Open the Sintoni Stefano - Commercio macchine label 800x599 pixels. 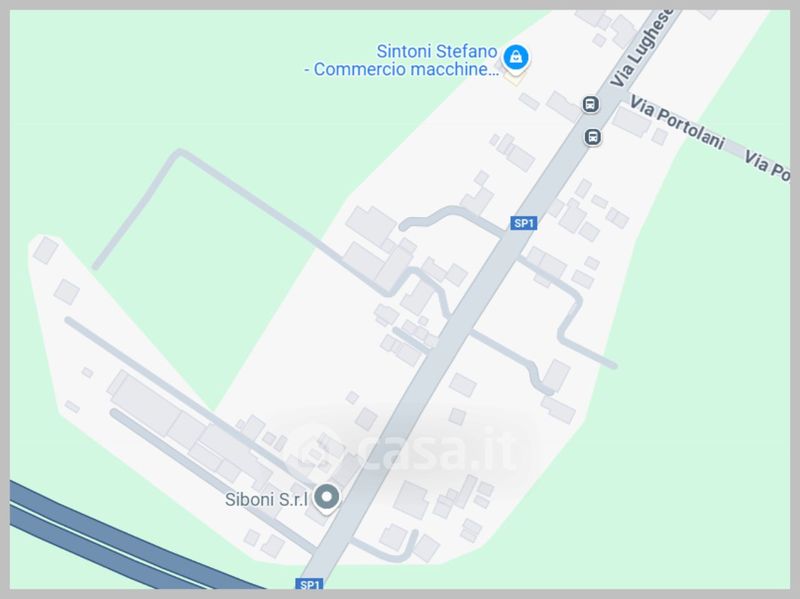coord(402,60)
